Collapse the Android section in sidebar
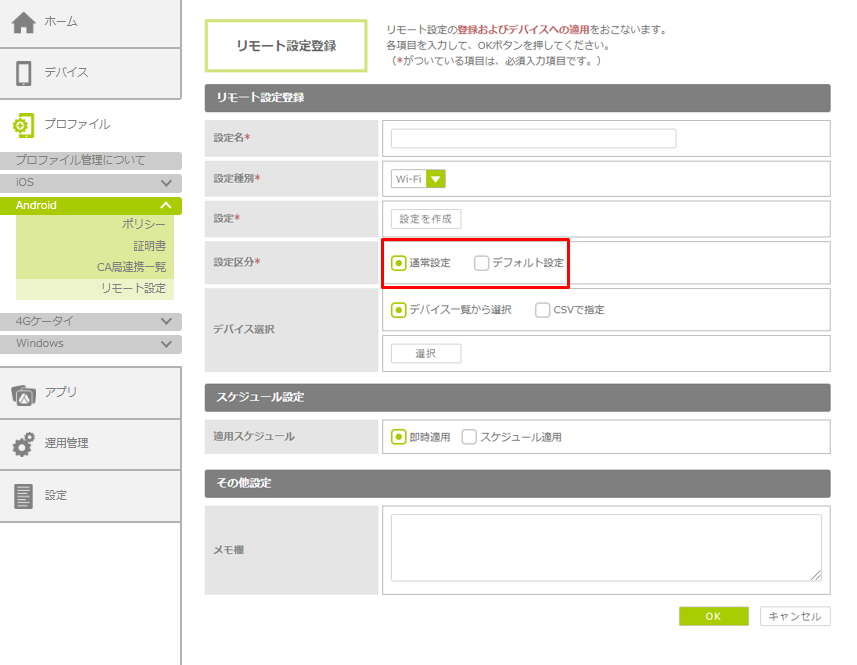This screenshot has height=665, width=857. 166,206
